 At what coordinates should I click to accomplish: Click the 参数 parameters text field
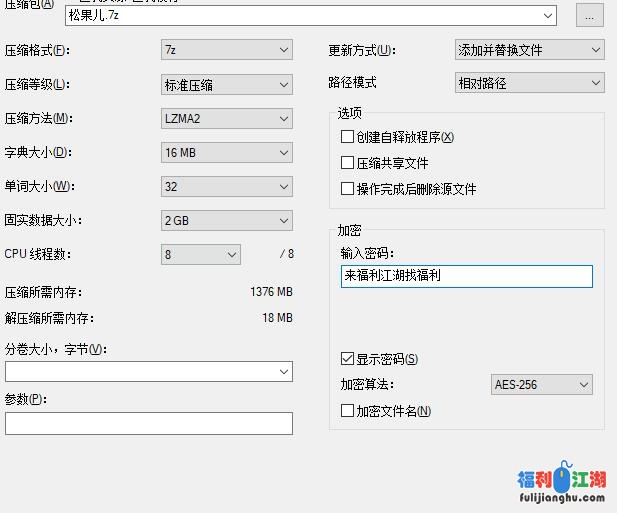148,424
